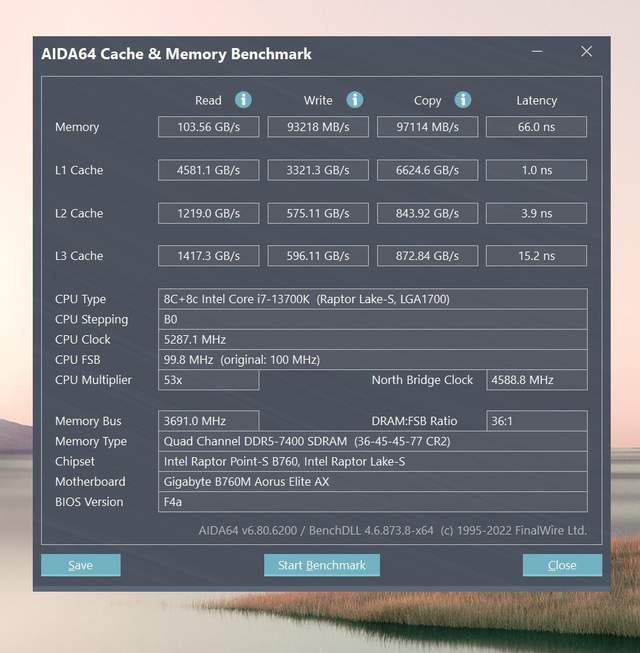The height and width of the screenshot is (653, 640).
Task: Select L1 Cache write value 3321.3 GB/s
Action: coord(318,170)
